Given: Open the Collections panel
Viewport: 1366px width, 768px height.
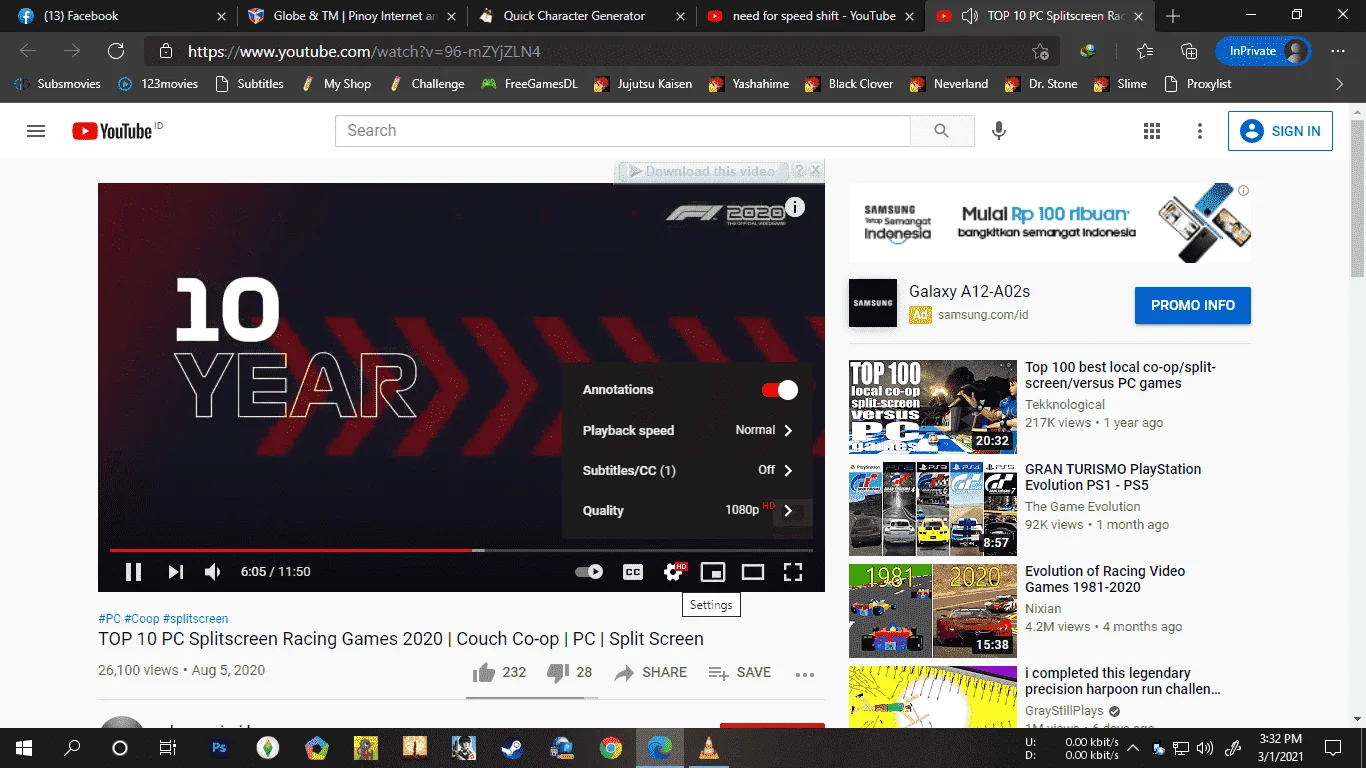Looking at the screenshot, I should [x=1189, y=51].
